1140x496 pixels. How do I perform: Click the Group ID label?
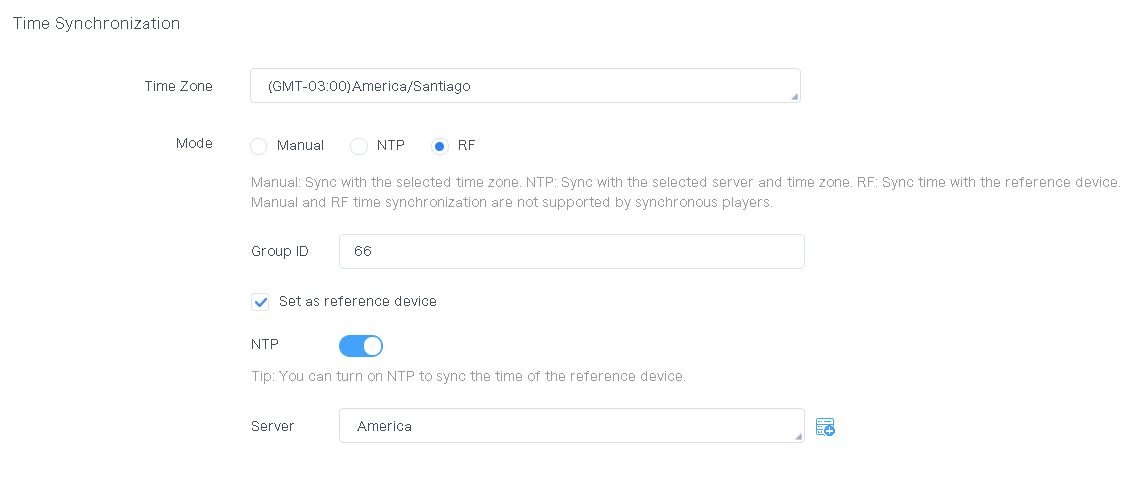[x=280, y=252]
